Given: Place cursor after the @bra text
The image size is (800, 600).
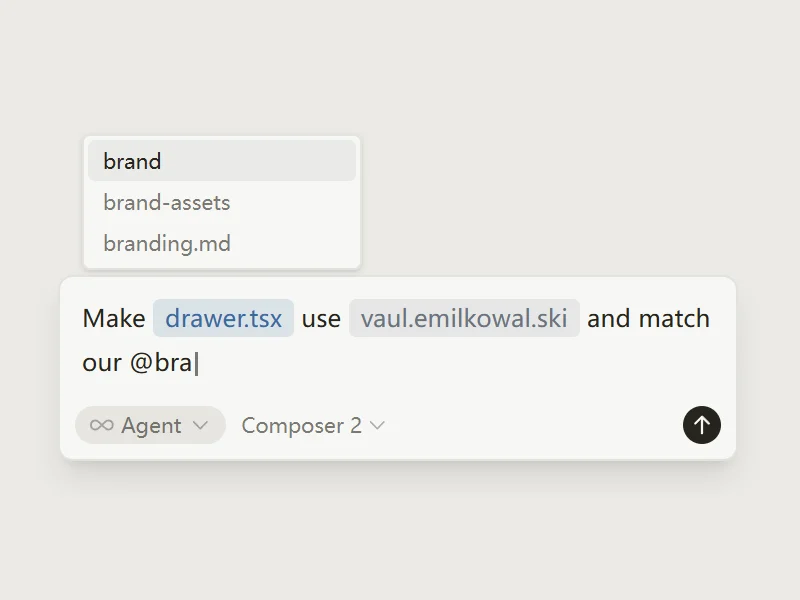Looking at the screenshot, I should (196, 363).
